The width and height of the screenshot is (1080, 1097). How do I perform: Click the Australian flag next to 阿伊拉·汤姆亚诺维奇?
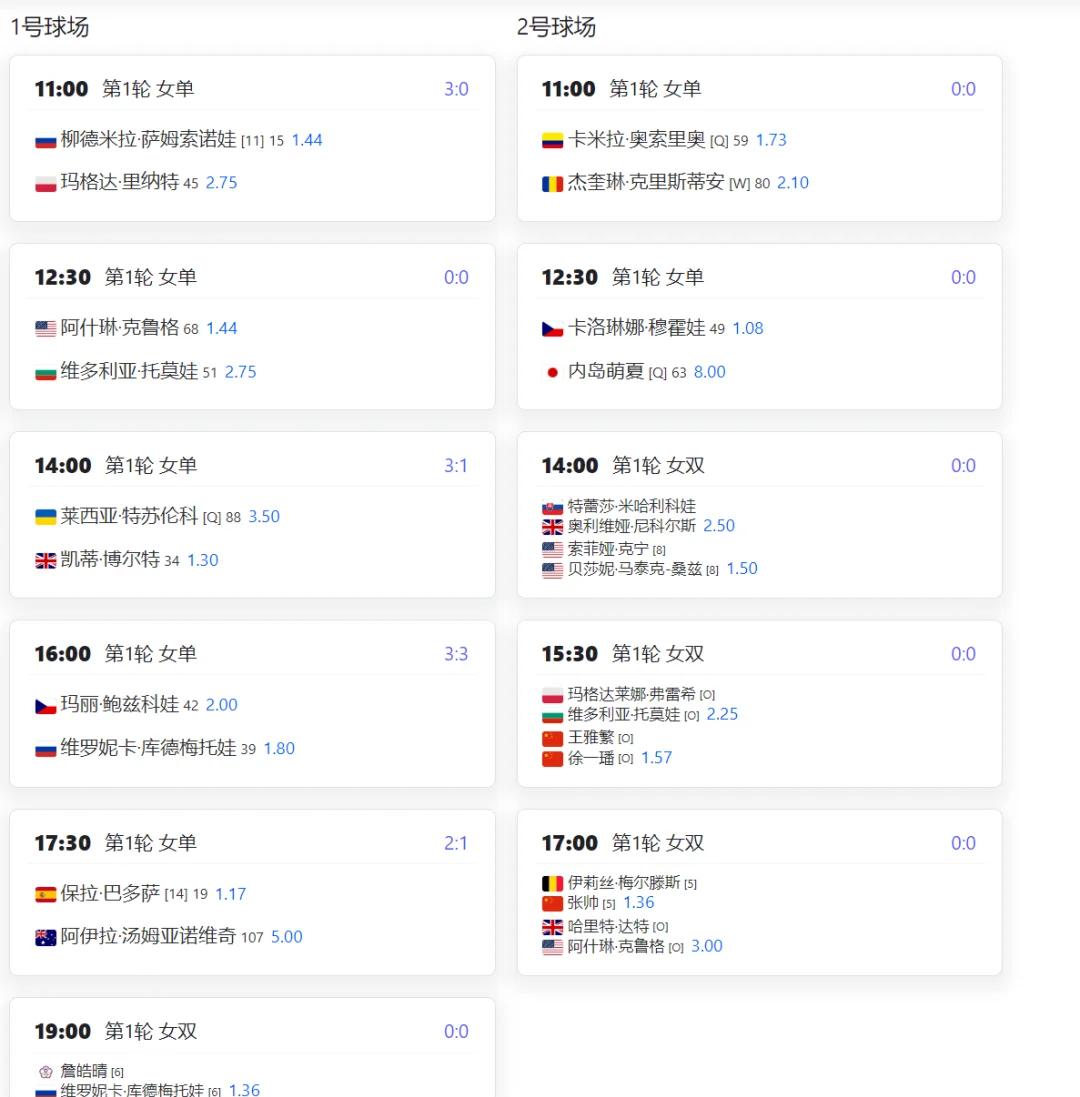[x=46, y=938]
